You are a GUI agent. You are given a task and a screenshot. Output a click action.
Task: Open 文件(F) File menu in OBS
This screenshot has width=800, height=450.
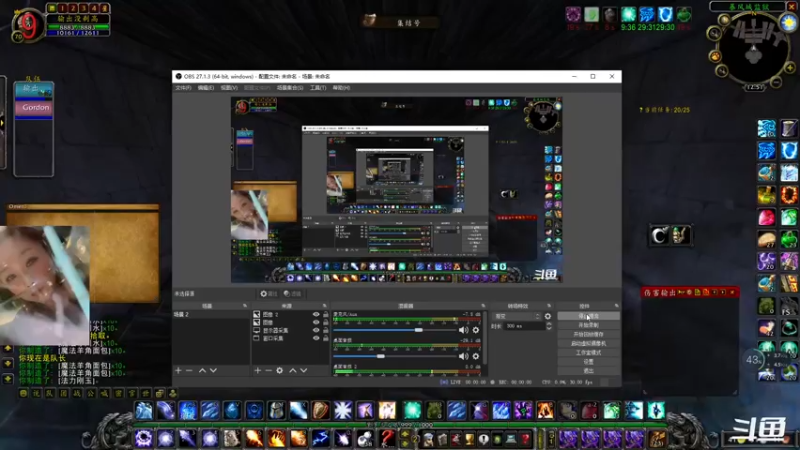pyautogui.click(x=183, y=88)
